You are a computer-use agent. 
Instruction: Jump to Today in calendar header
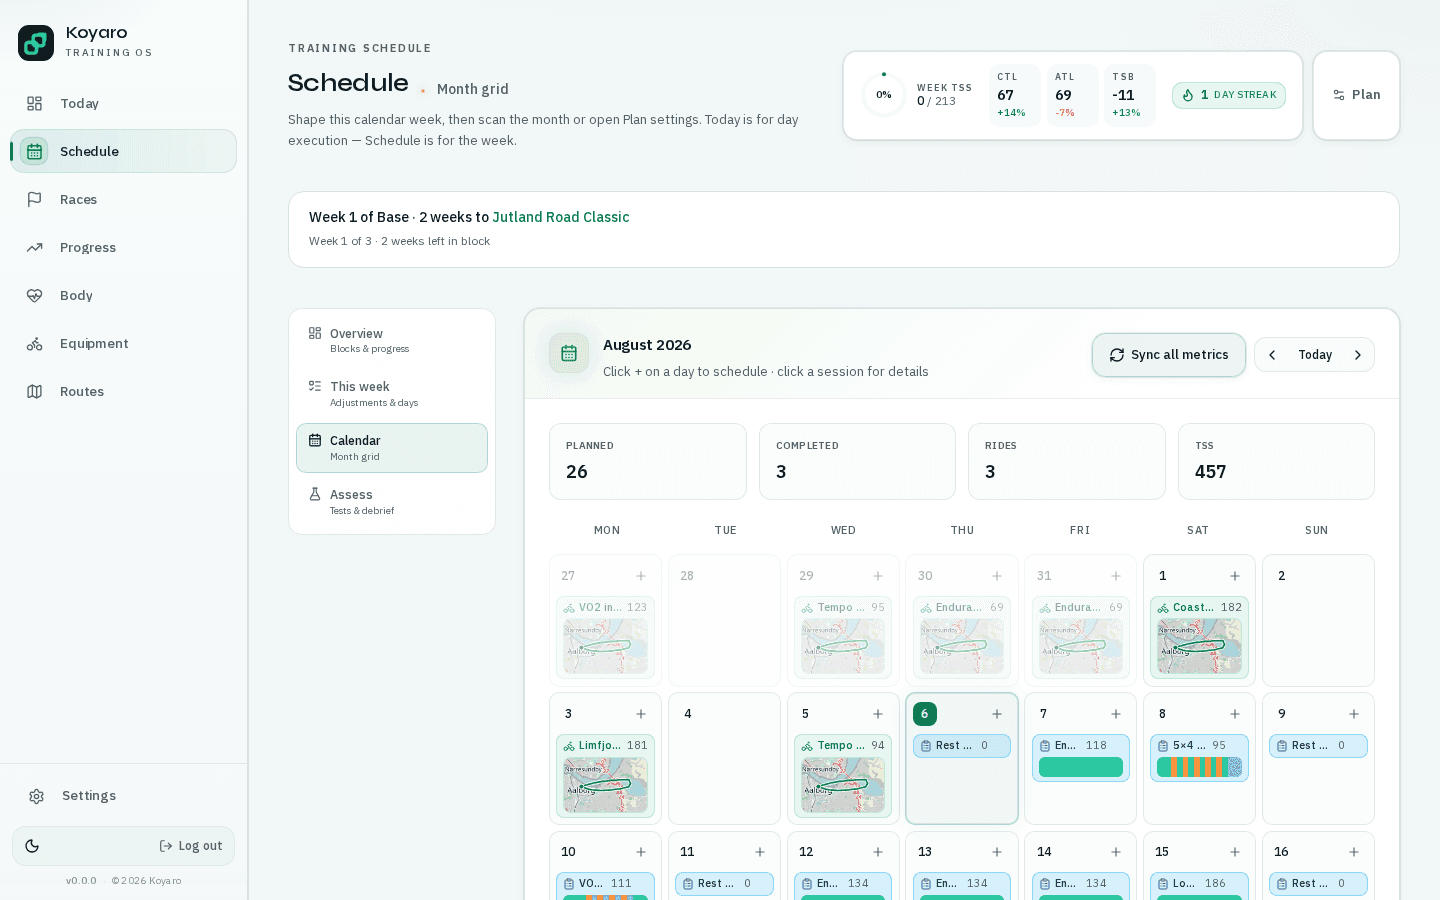tap(1315, 355)
